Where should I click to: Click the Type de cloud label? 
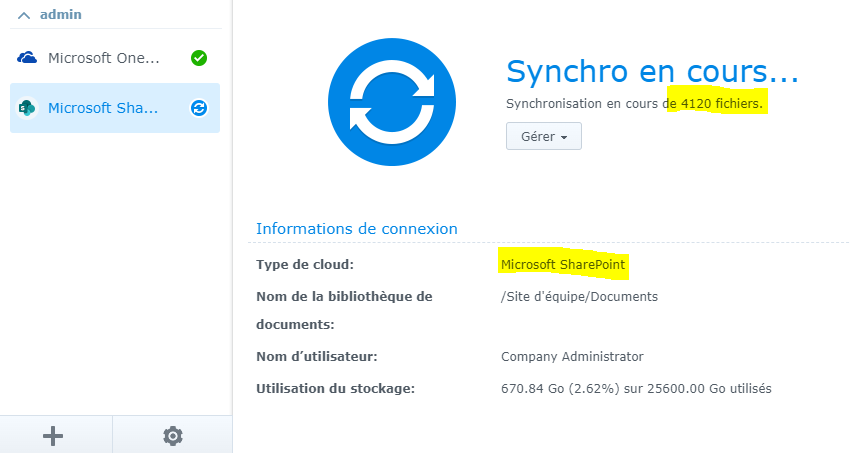coord(306,265)
